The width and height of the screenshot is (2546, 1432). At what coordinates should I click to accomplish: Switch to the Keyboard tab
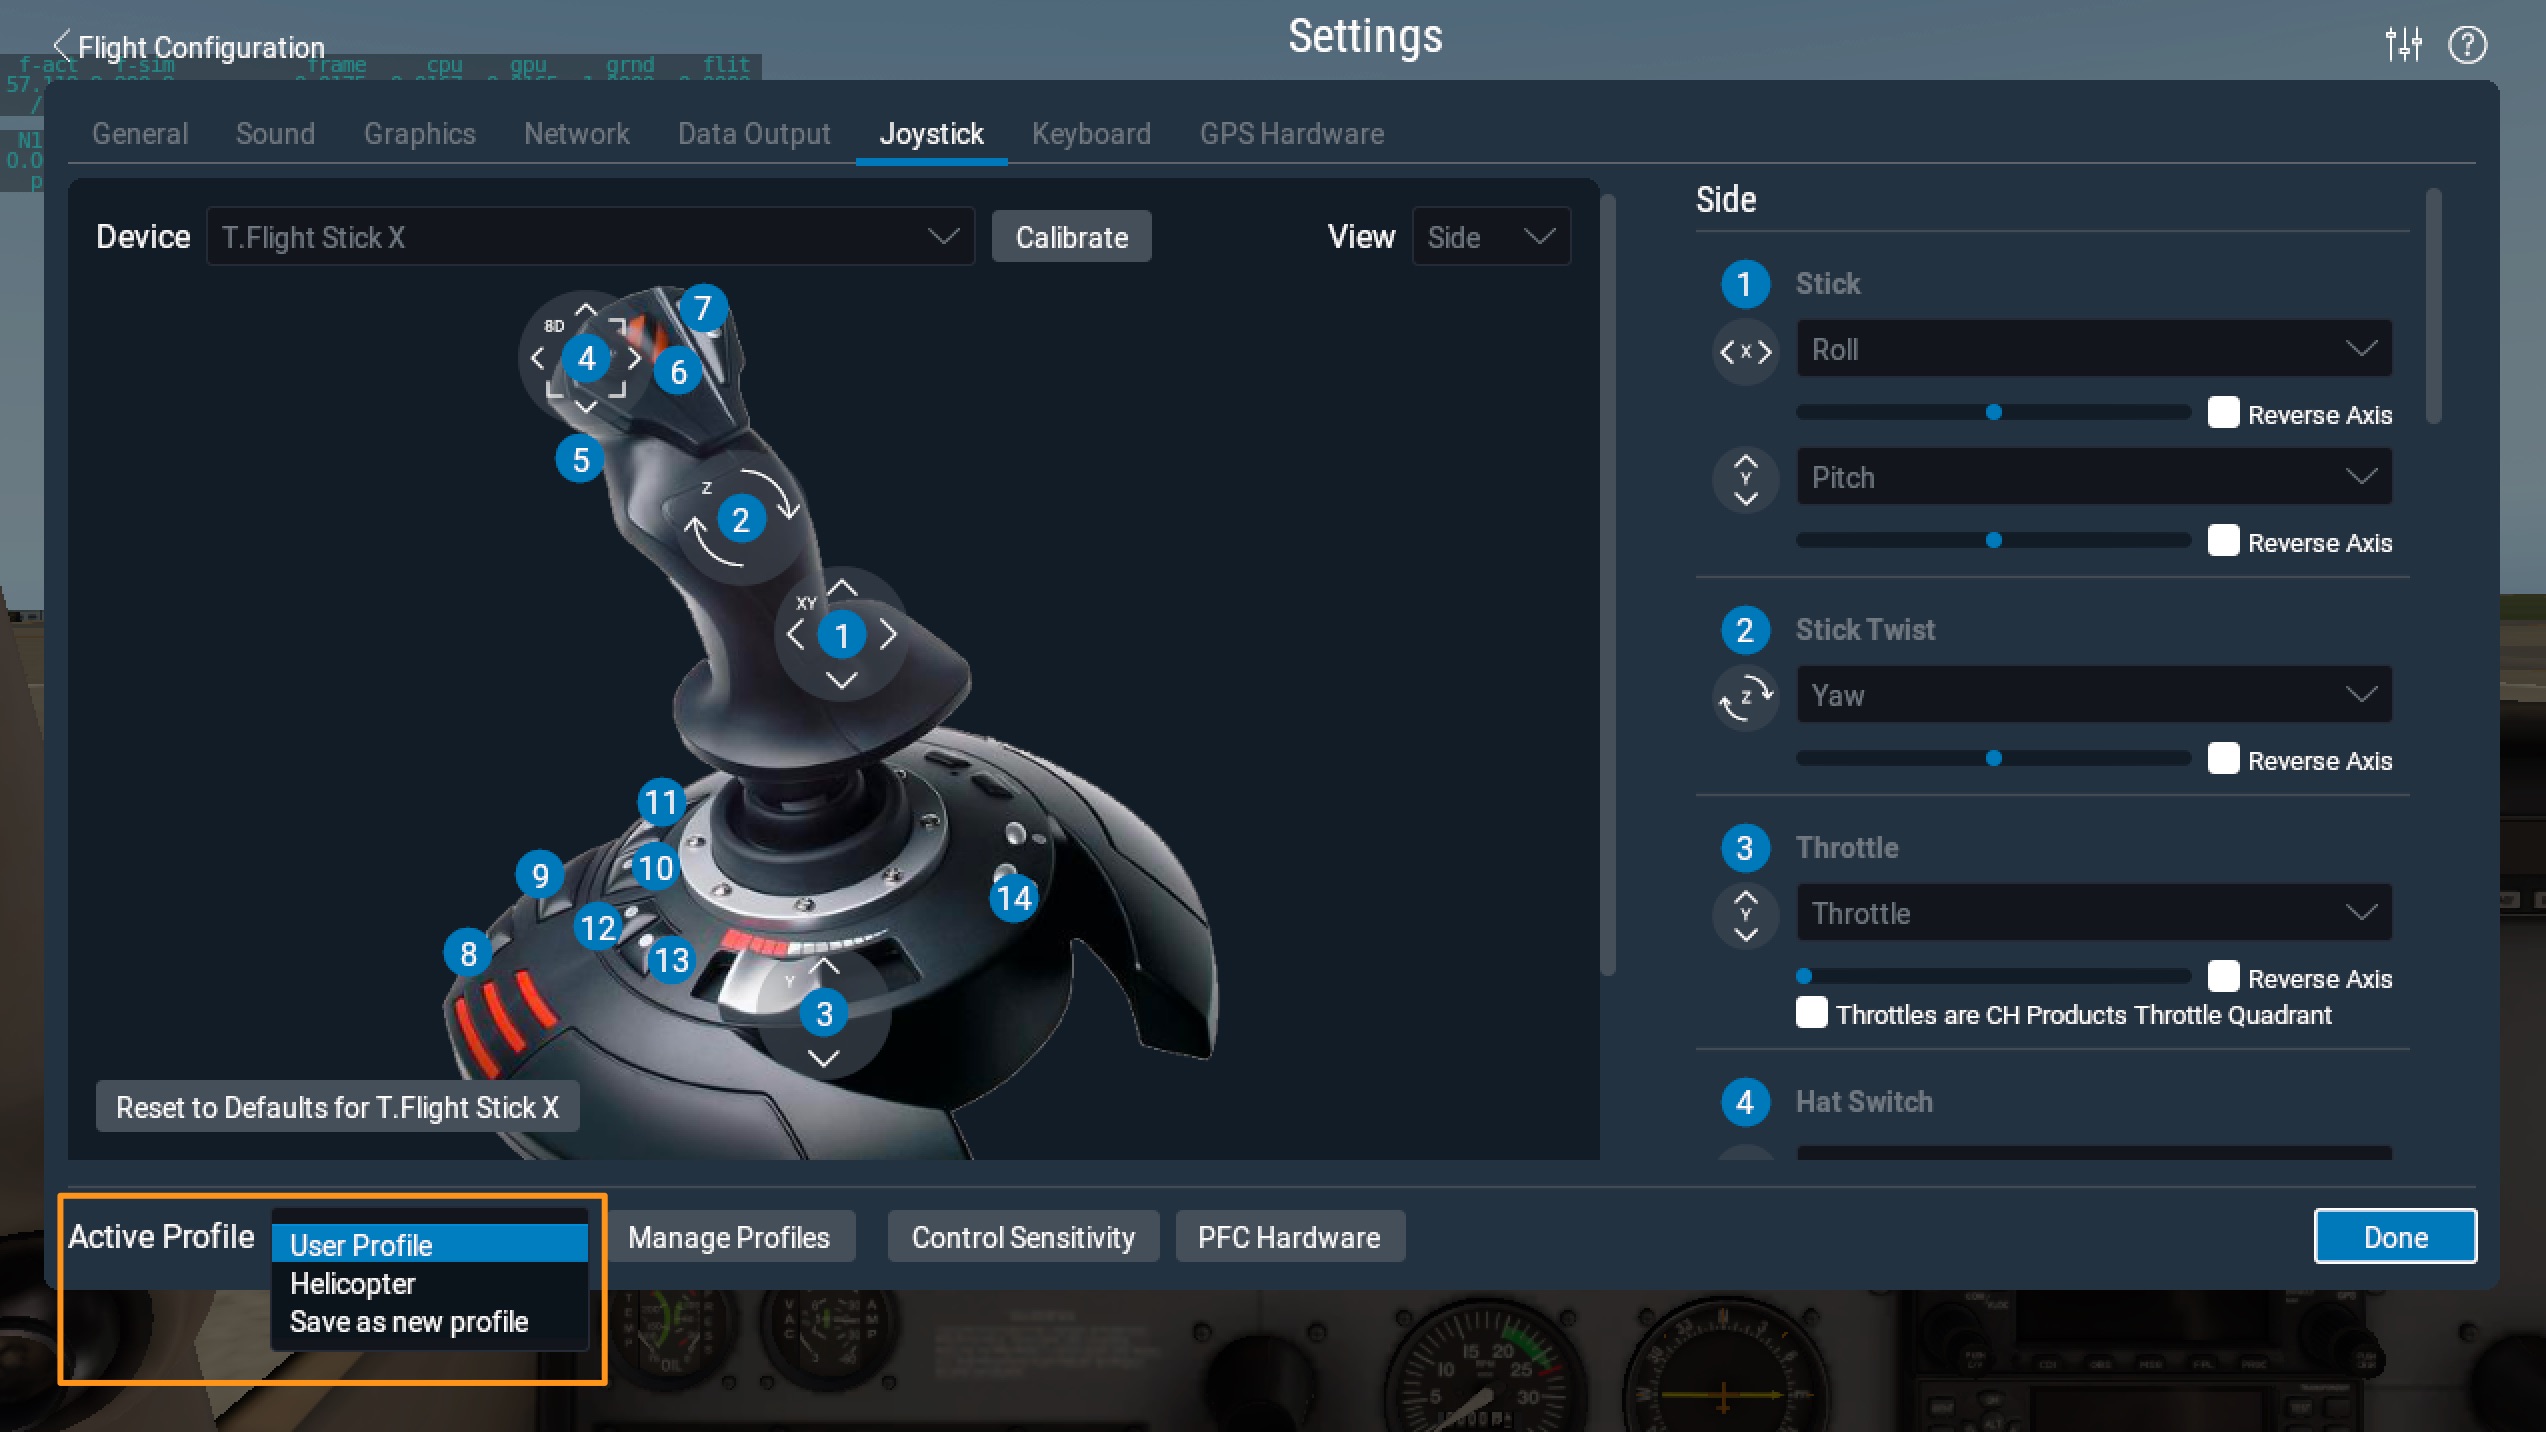pyautogui.click(x=1091, y=133)
